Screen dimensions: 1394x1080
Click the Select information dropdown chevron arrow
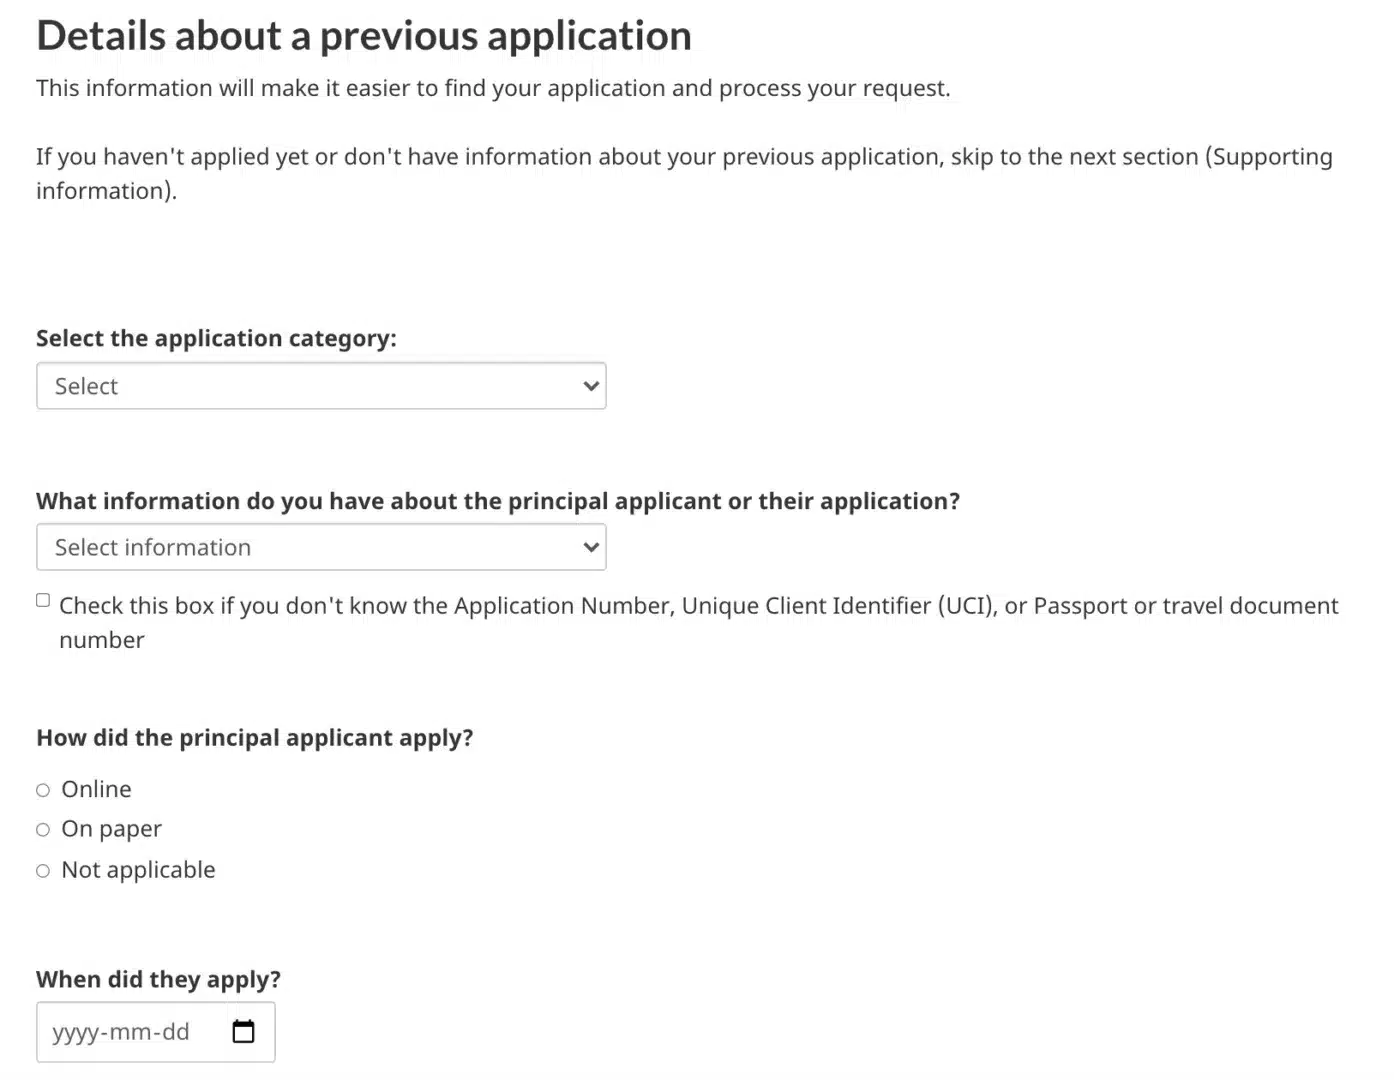click(591, 547)
